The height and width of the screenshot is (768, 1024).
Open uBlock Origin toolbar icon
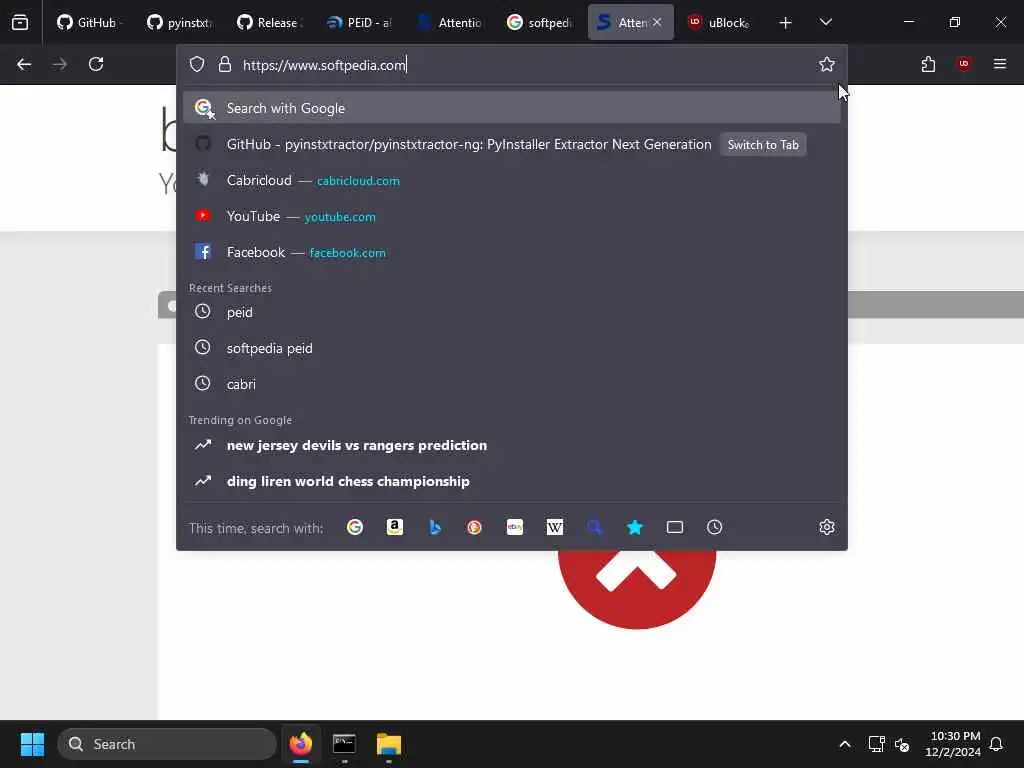pyautogui.click(x=964, y=64)
